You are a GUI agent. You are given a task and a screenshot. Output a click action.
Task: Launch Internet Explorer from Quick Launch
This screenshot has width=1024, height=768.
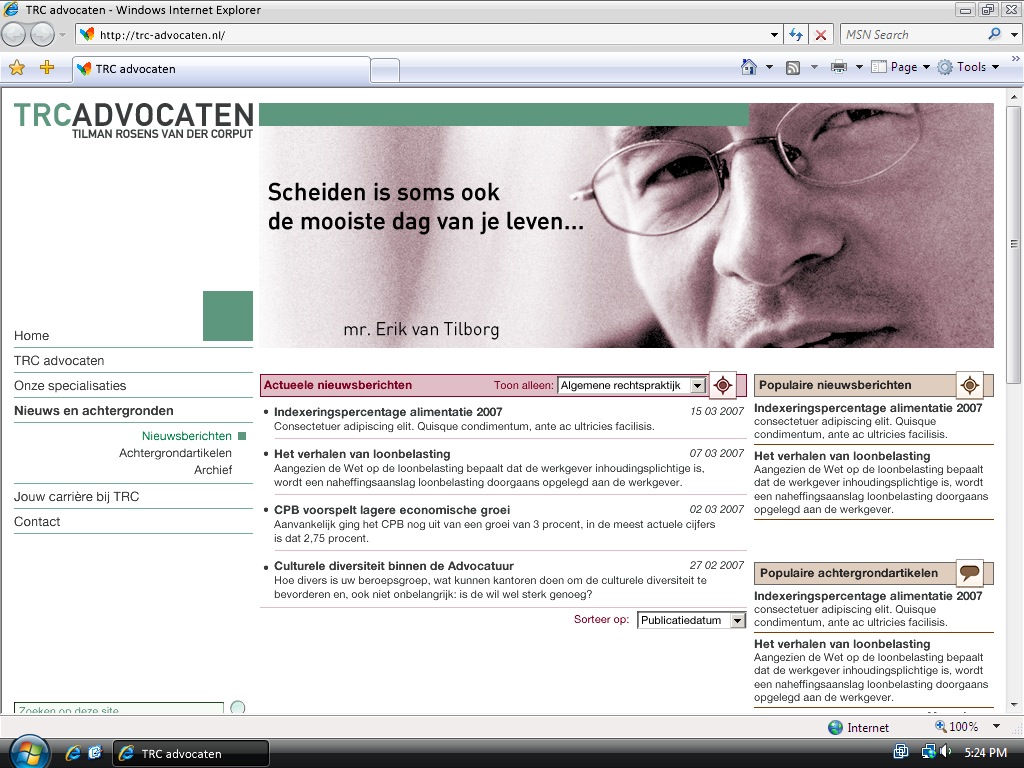(72, 753)
